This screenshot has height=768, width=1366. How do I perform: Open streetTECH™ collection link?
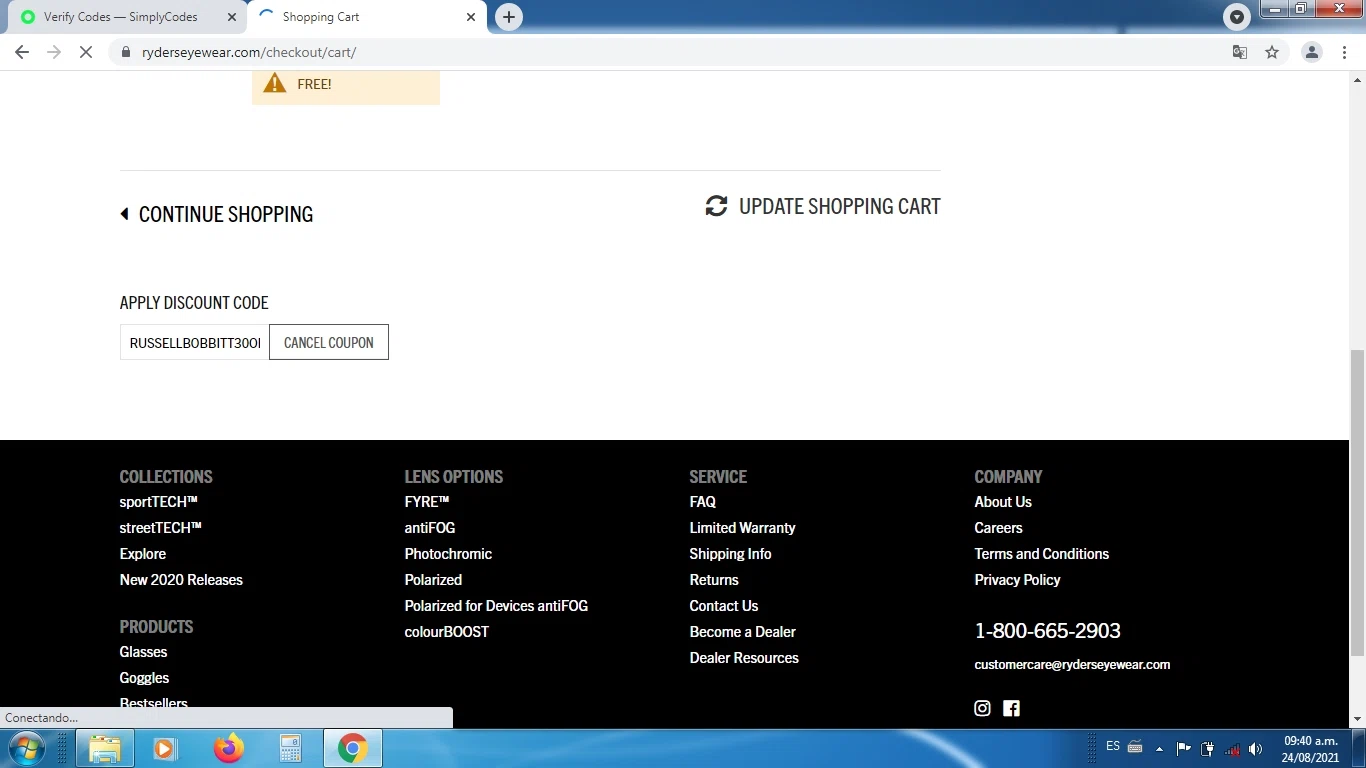coord(161,528)
